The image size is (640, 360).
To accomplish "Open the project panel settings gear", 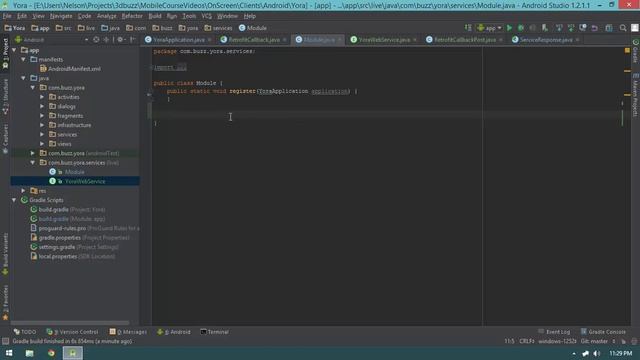I will [x=121, y=40].
